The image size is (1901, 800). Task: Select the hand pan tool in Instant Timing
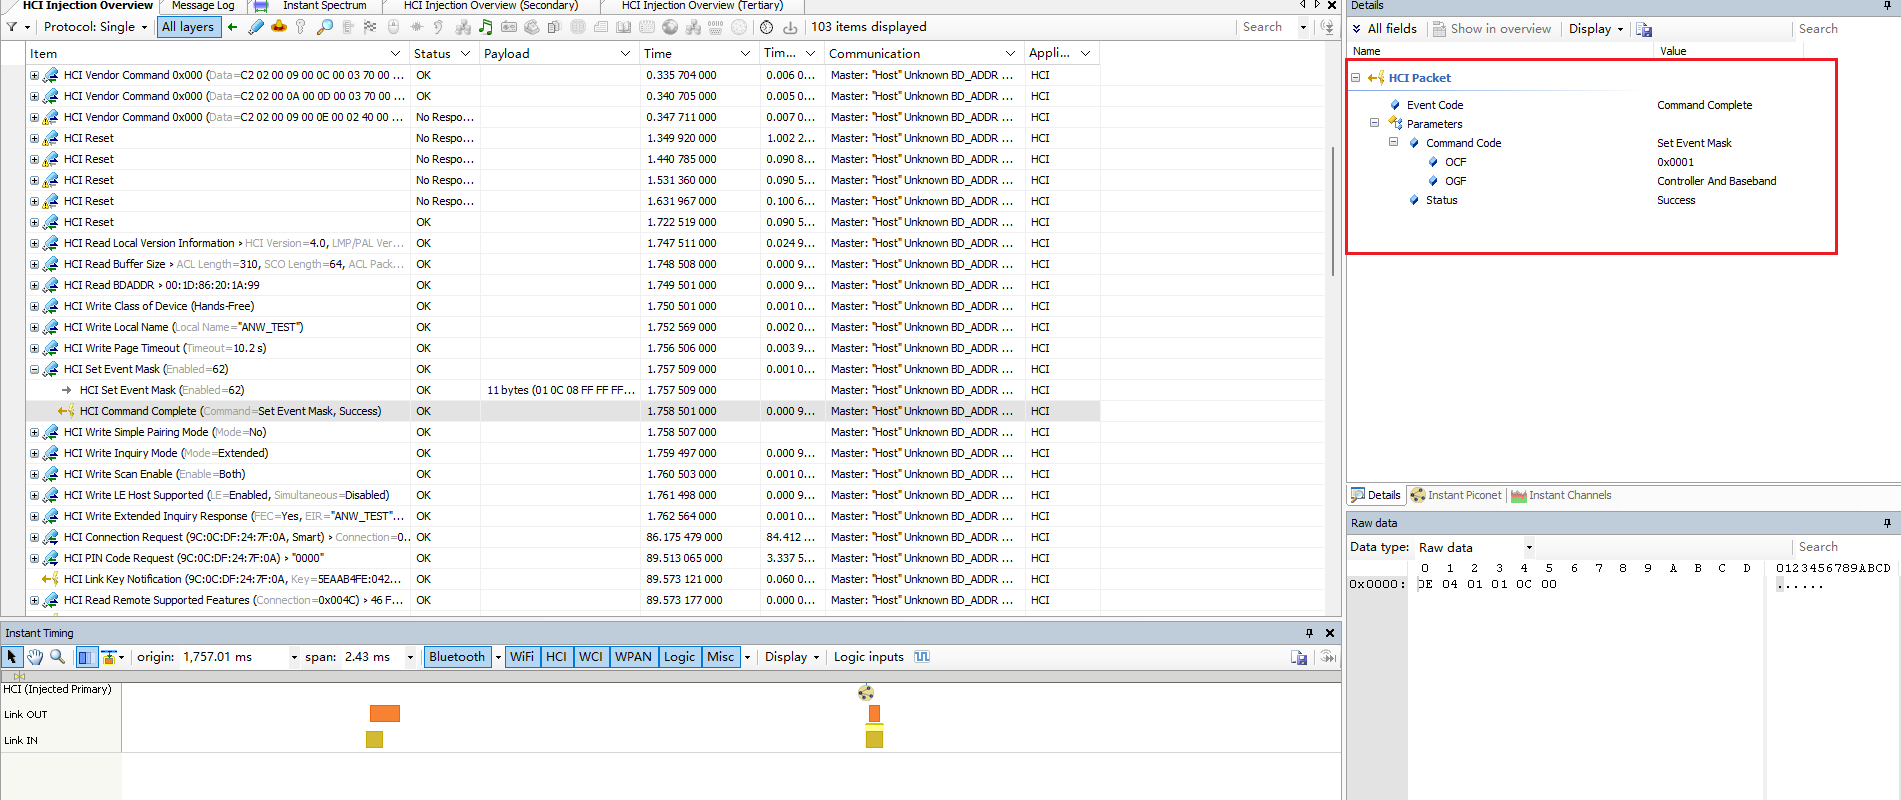pos(35,657)
